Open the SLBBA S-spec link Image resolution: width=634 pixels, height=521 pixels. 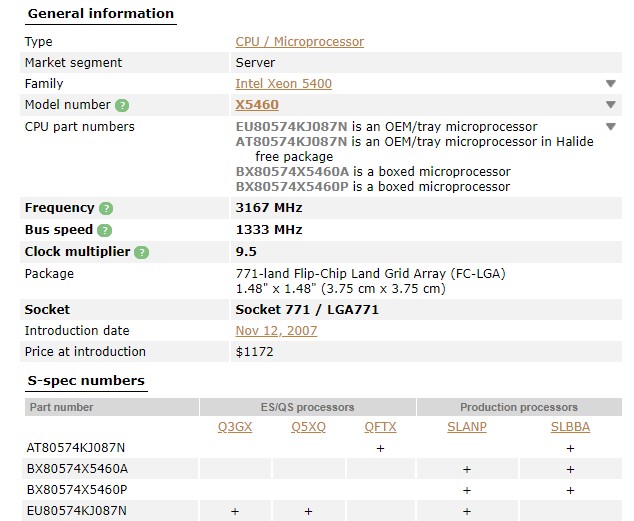pyautogui.click(x=570, y=427)
